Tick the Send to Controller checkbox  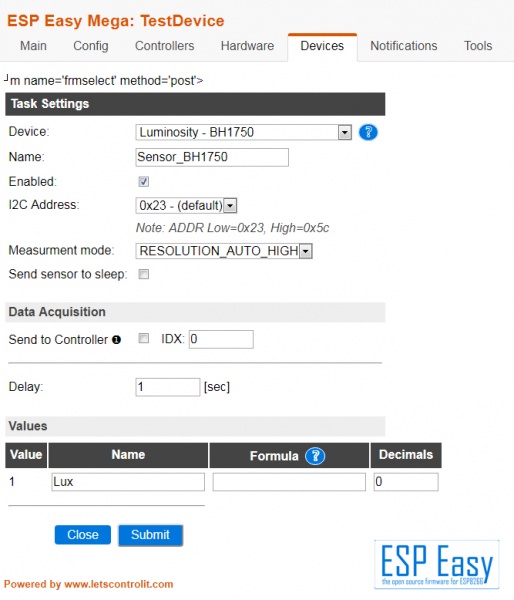pos(144,338)
